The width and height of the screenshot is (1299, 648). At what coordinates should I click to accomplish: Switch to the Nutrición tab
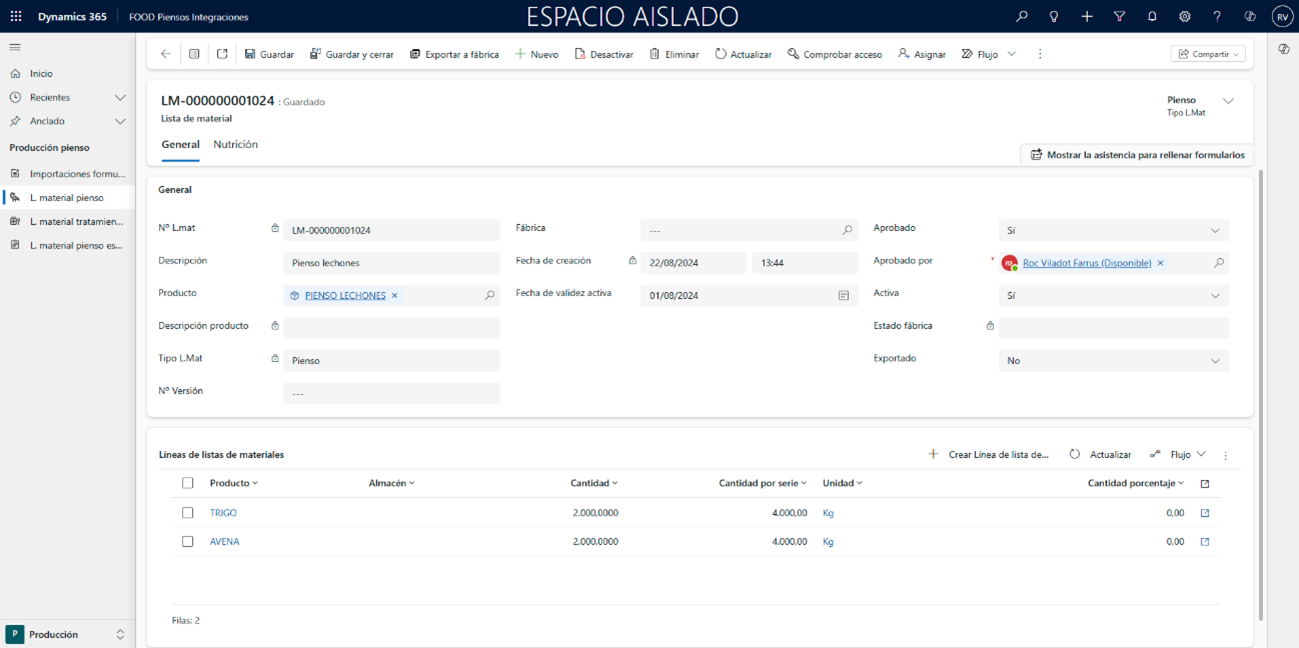click(235, 145)
